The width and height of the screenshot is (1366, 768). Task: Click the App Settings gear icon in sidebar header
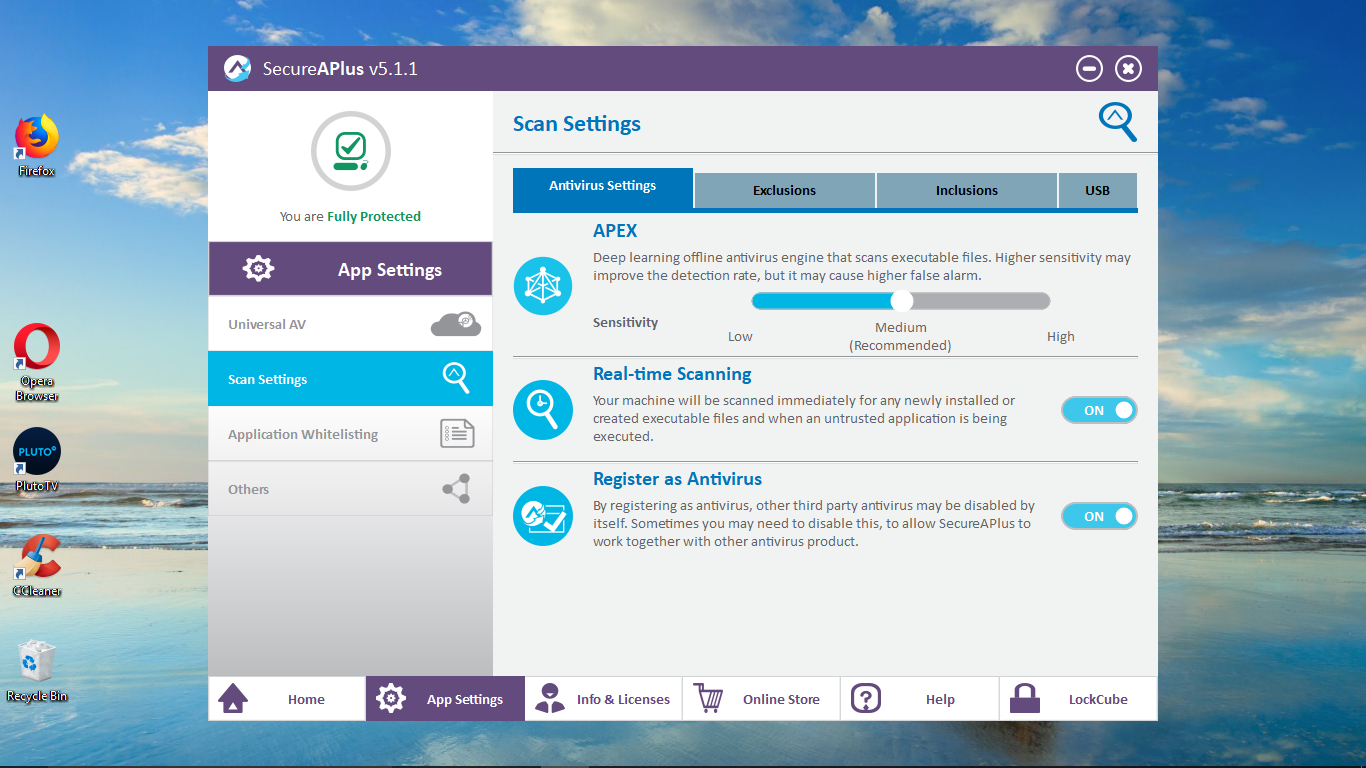(258, 269)
